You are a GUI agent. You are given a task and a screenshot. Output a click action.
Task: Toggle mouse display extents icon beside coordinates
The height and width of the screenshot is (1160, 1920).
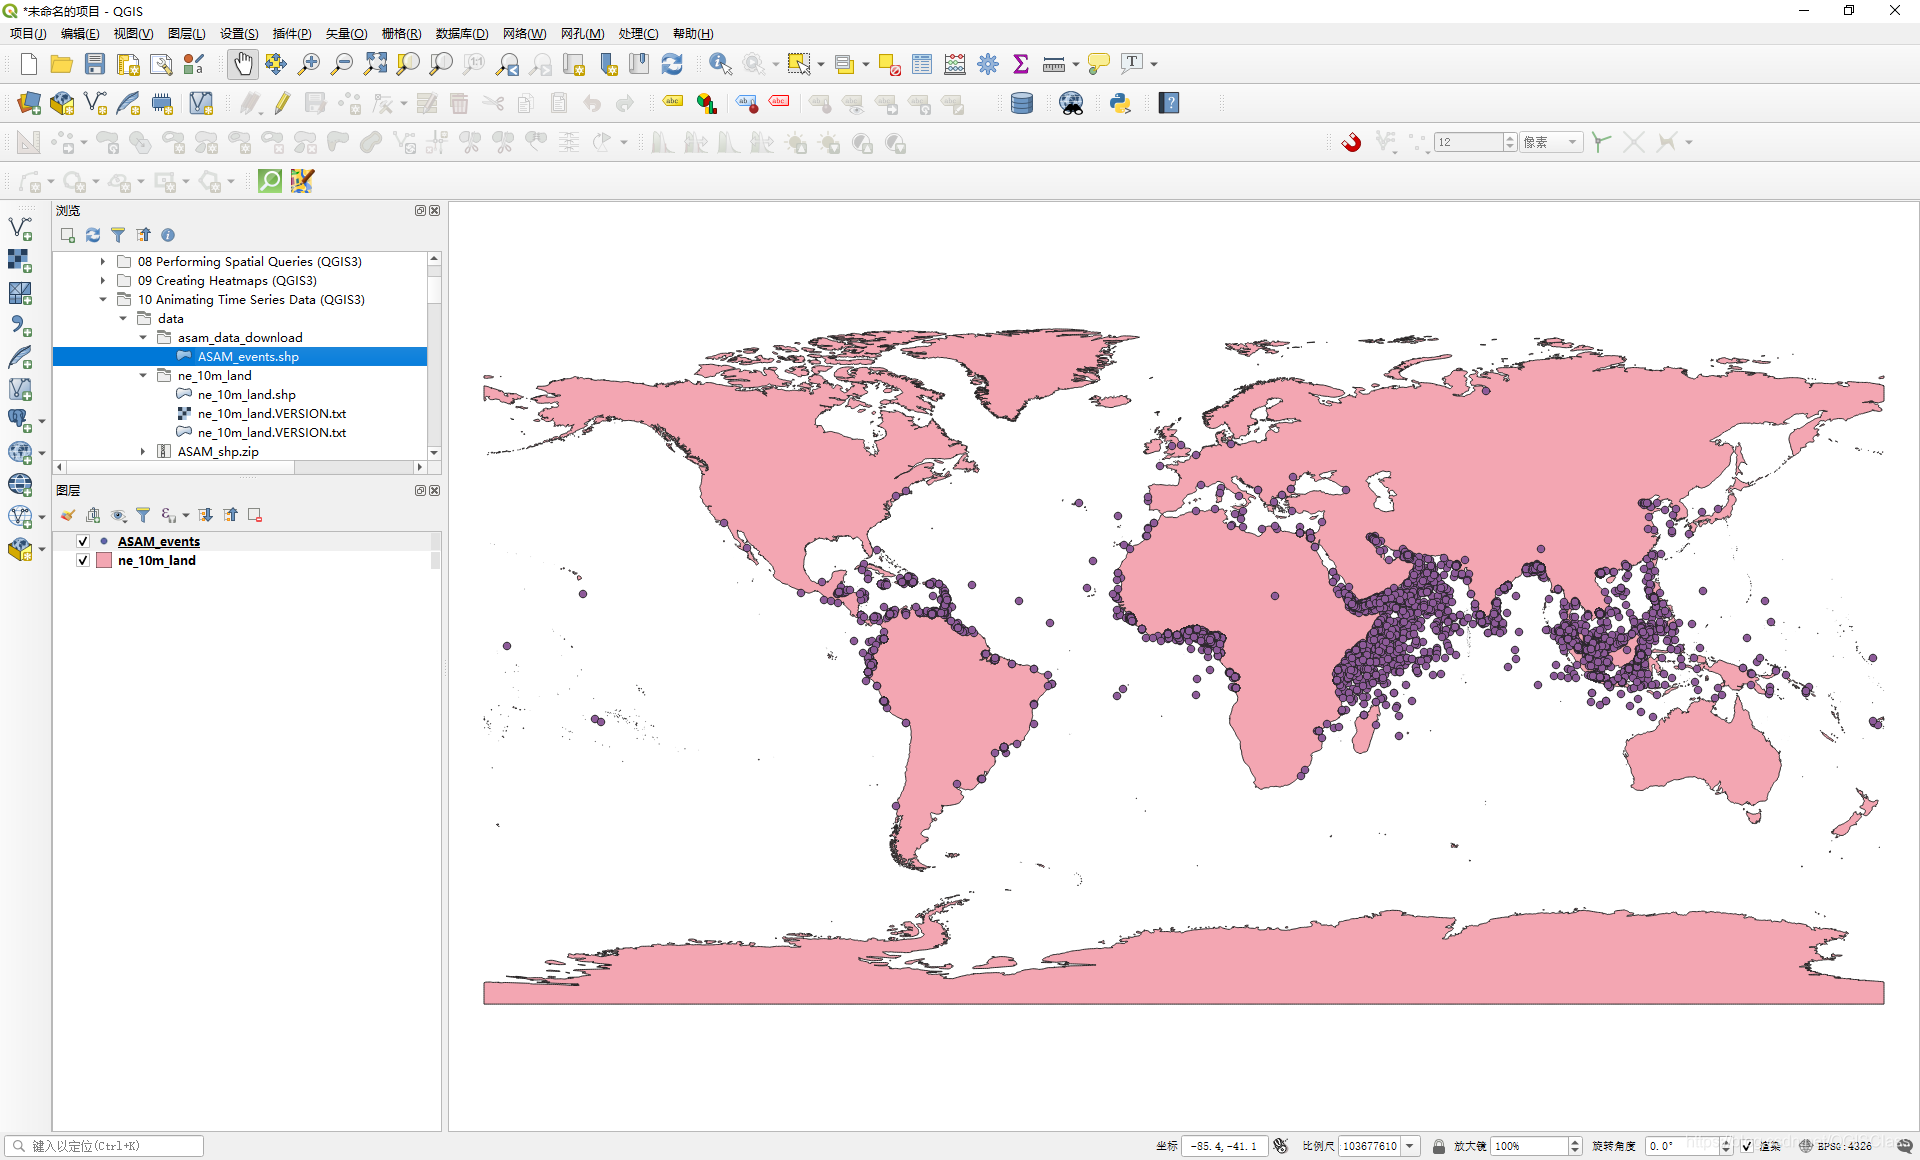[1281, 1146]
